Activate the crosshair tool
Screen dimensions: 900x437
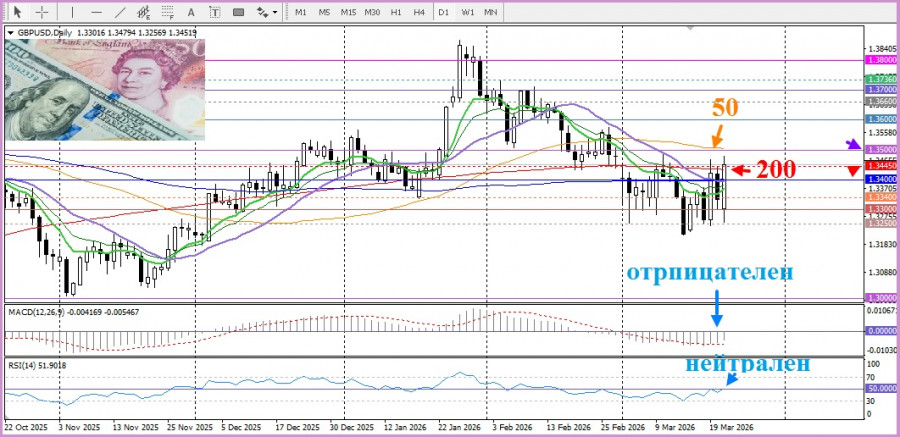[x=41, y=12]
